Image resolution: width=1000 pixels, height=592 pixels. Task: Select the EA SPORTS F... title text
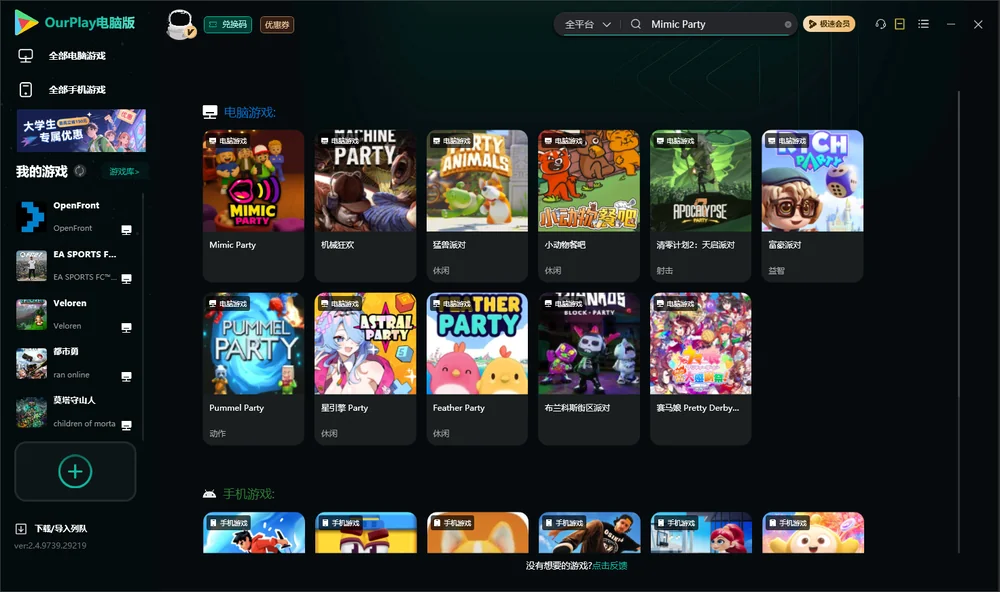[x=85, y=255]
